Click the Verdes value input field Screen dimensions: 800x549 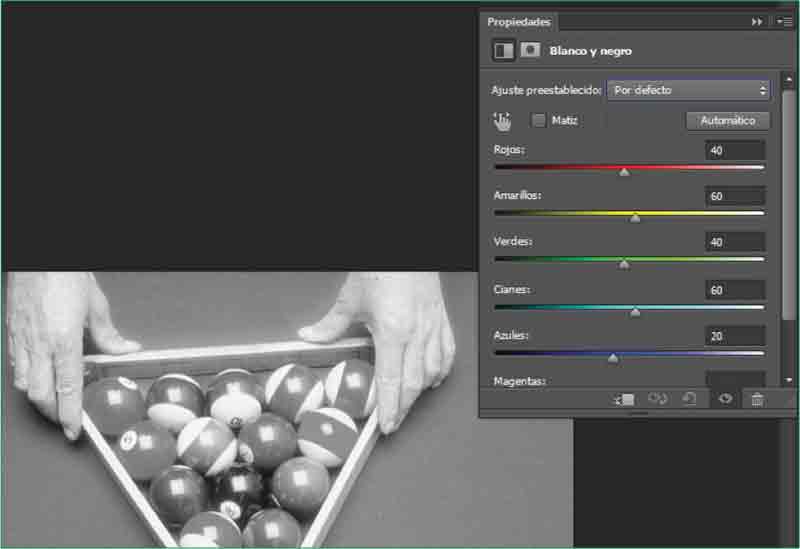tap(735, 242)
